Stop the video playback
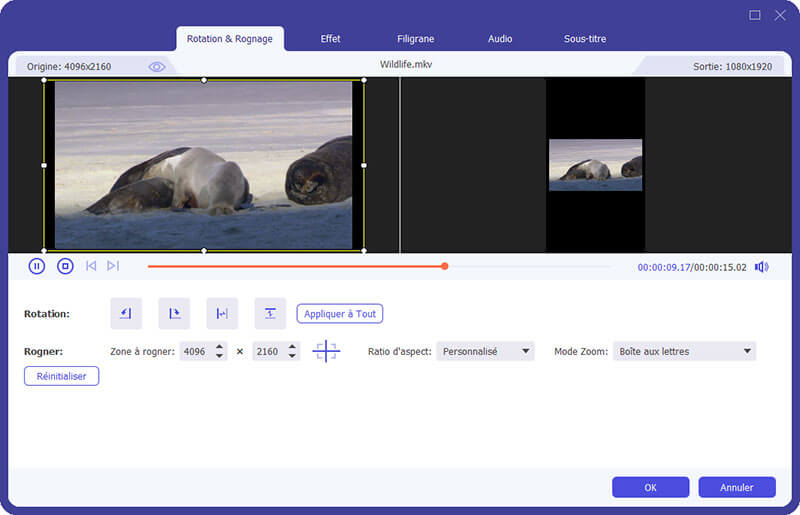The image size is (800, 515). click(65, 266)
